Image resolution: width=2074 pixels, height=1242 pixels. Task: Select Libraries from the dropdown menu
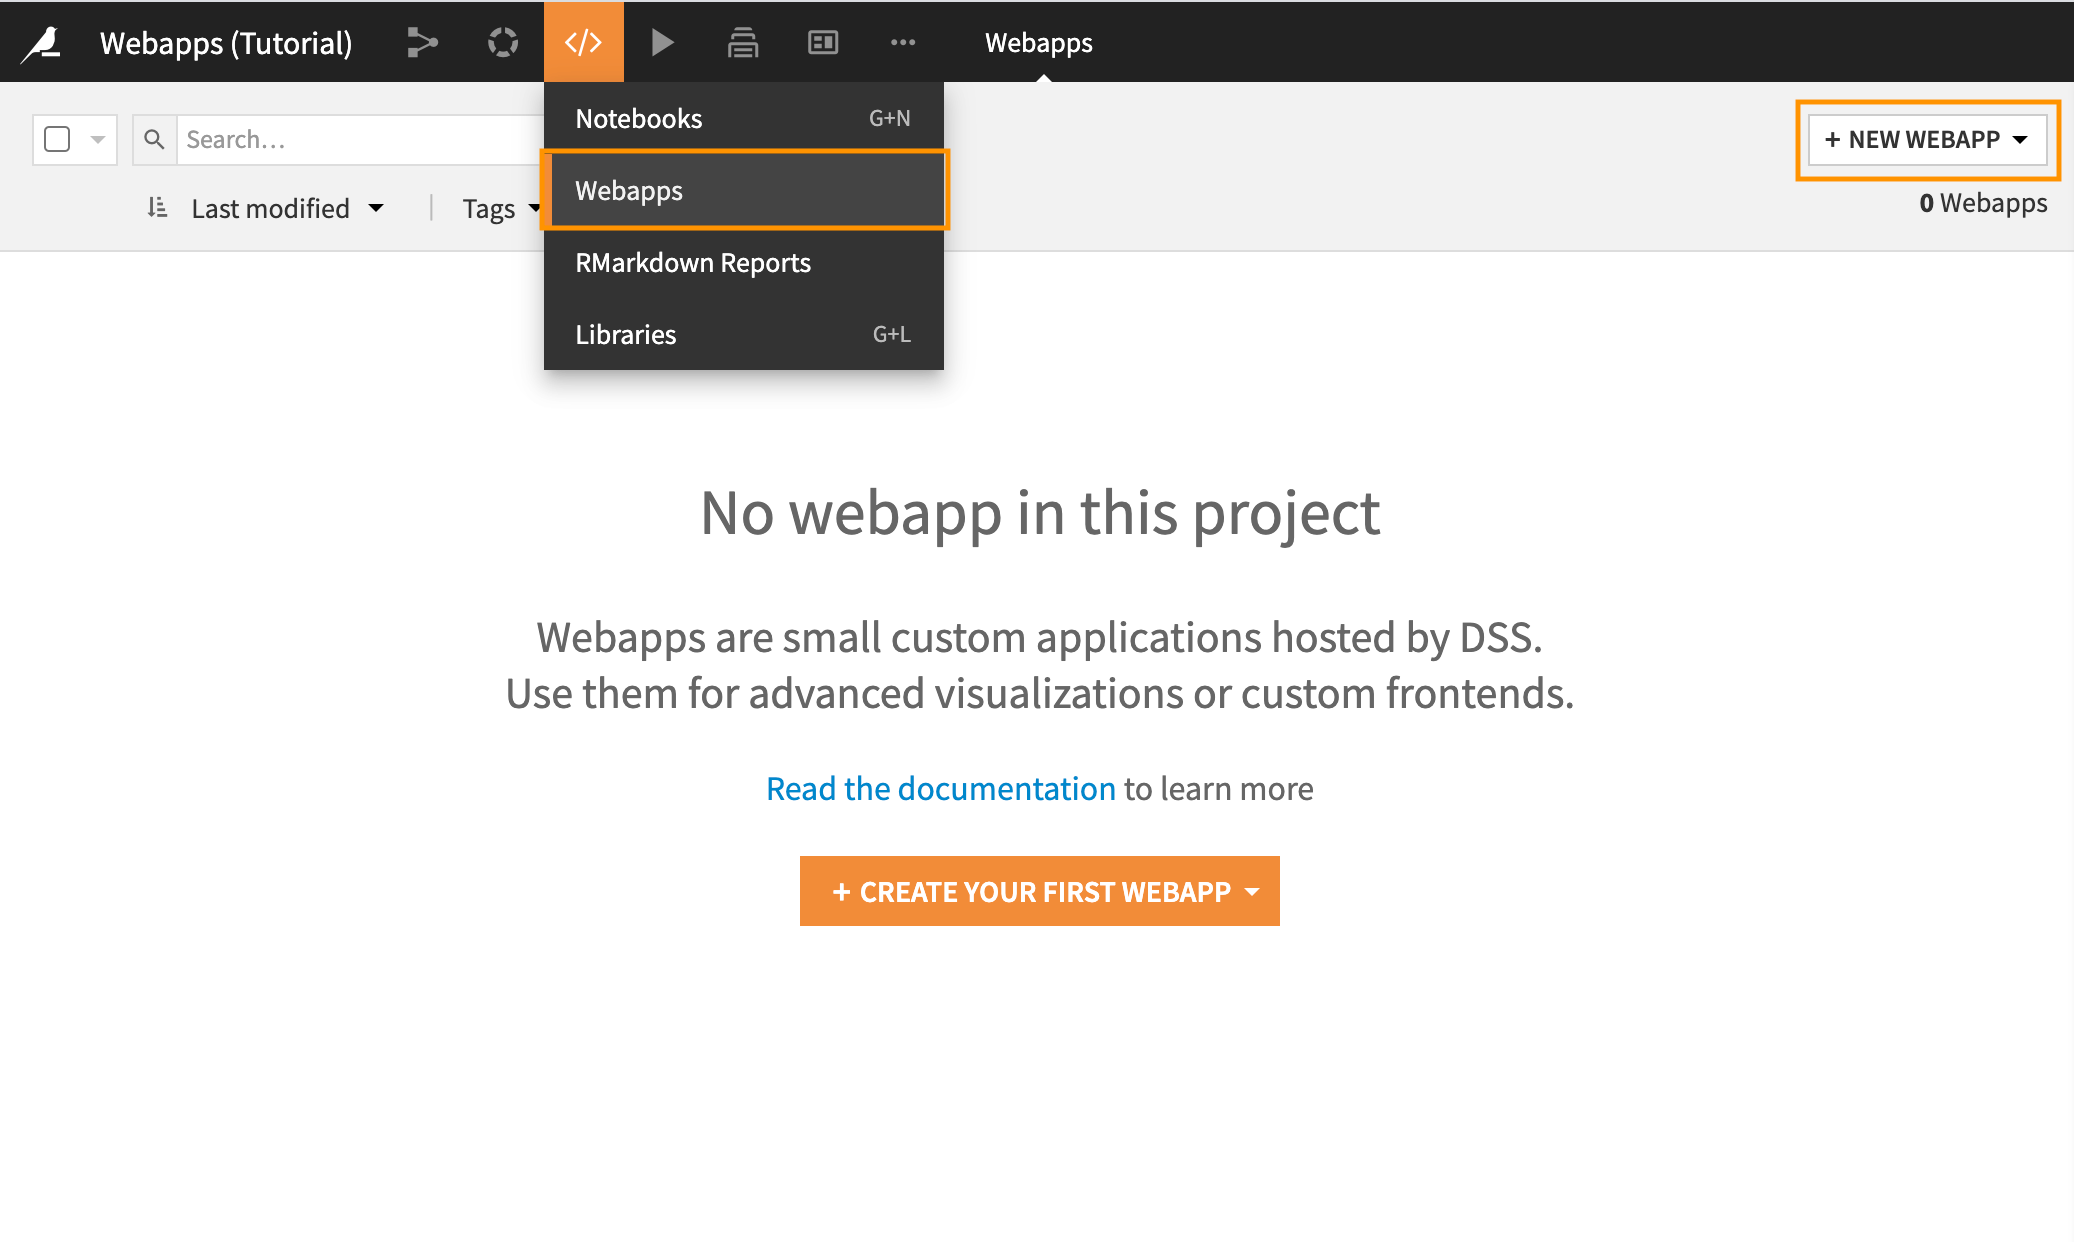point(625,334)
